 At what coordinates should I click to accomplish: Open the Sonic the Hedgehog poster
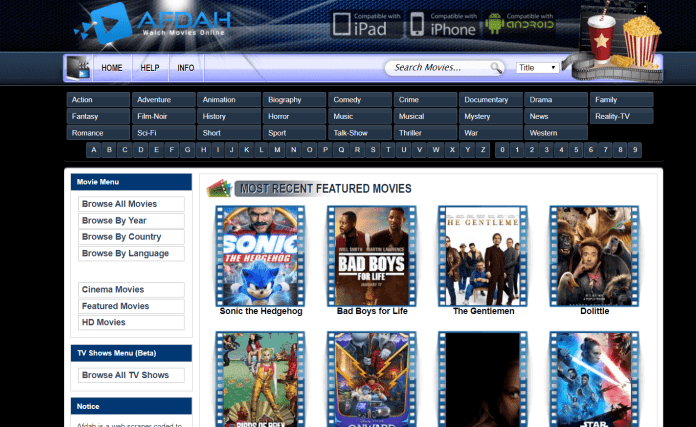(261, 256)
